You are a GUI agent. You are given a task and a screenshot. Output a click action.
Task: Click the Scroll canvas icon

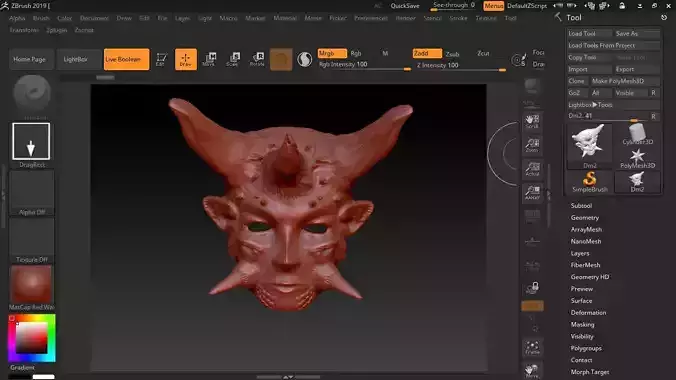pos(532,121)
